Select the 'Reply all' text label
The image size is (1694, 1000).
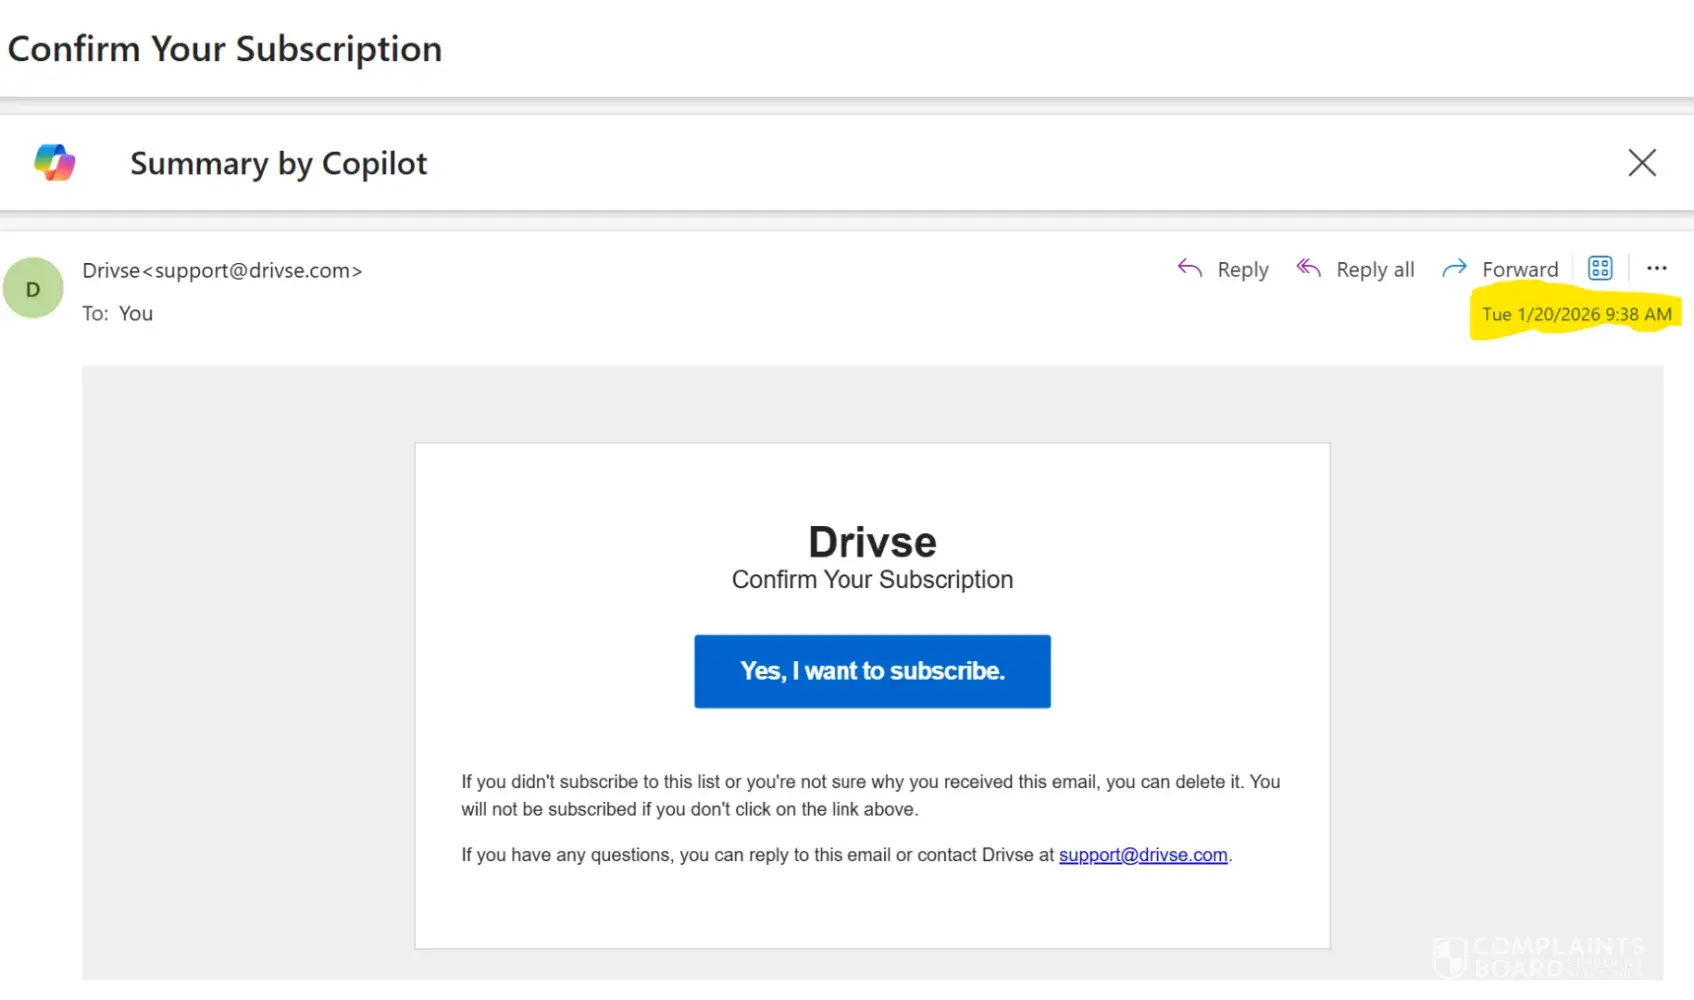[x=1375, y=270]
